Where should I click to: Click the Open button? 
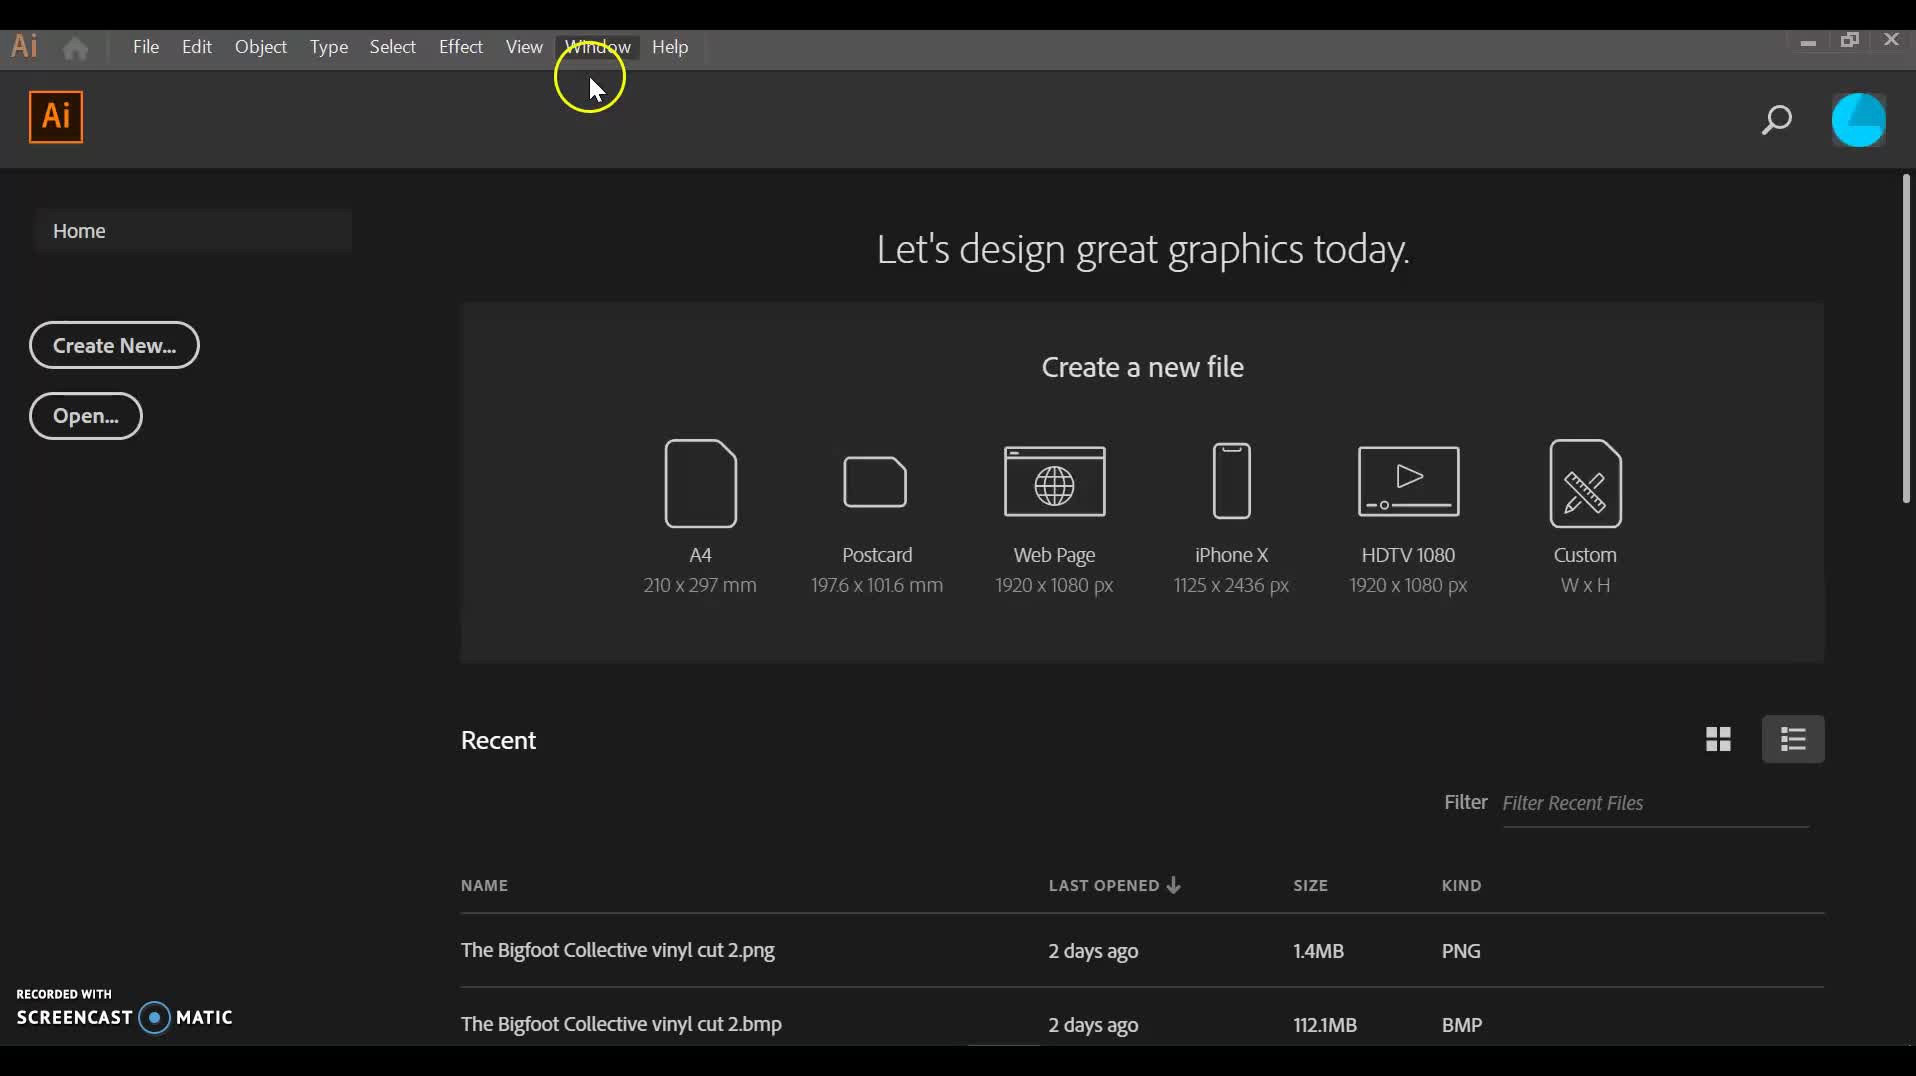[85, 416]
